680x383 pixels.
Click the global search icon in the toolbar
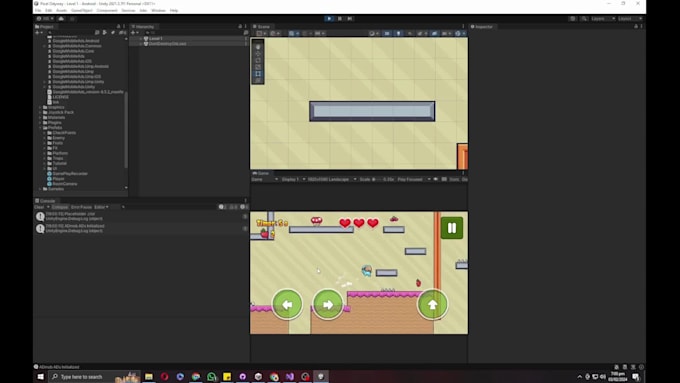pos(584,19)
